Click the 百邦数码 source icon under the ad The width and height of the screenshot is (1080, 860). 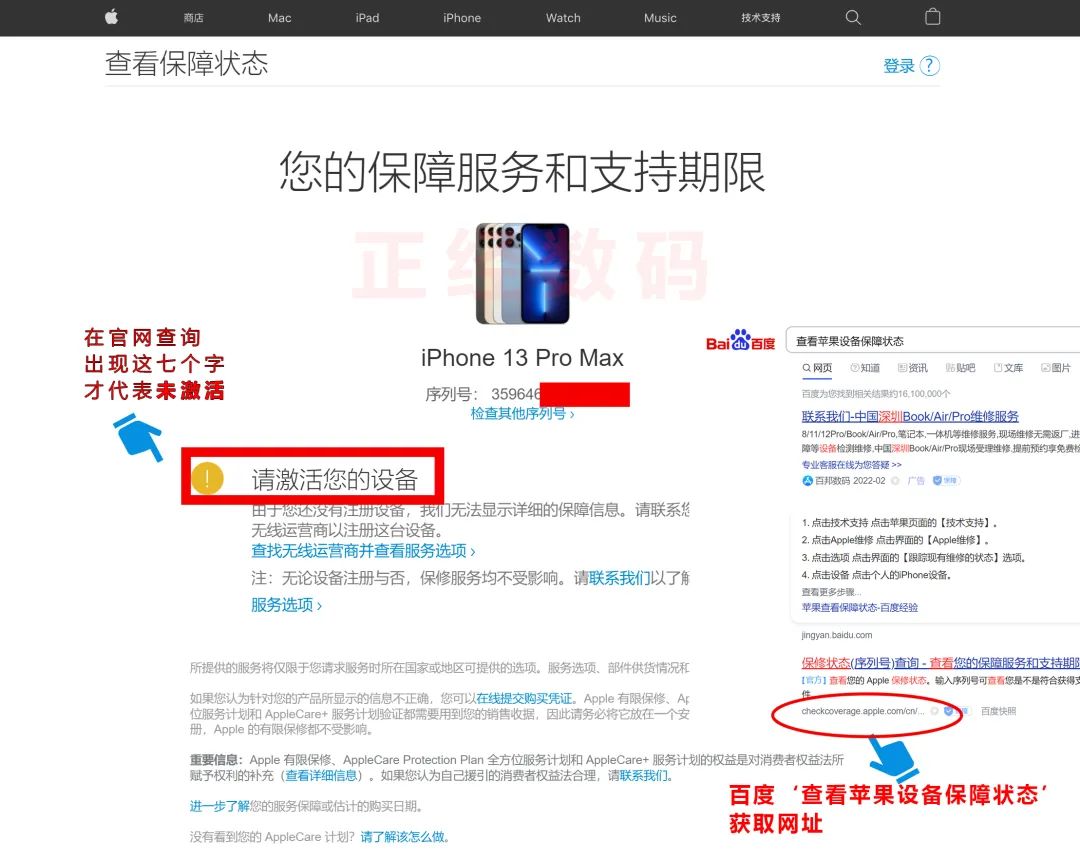[x=807, y=480]
